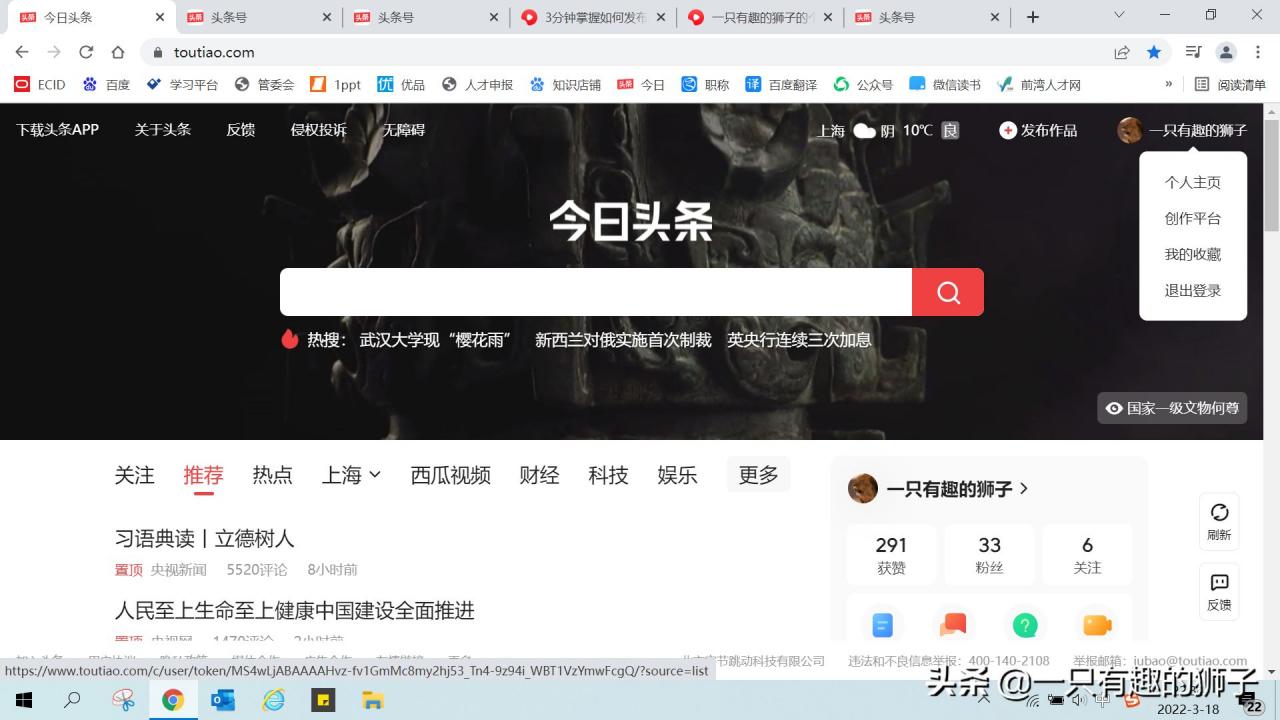The width and height of the screenshot is (1280, 720).
Task: Click the orange chat bubbles icon
Action: (953, 626)
